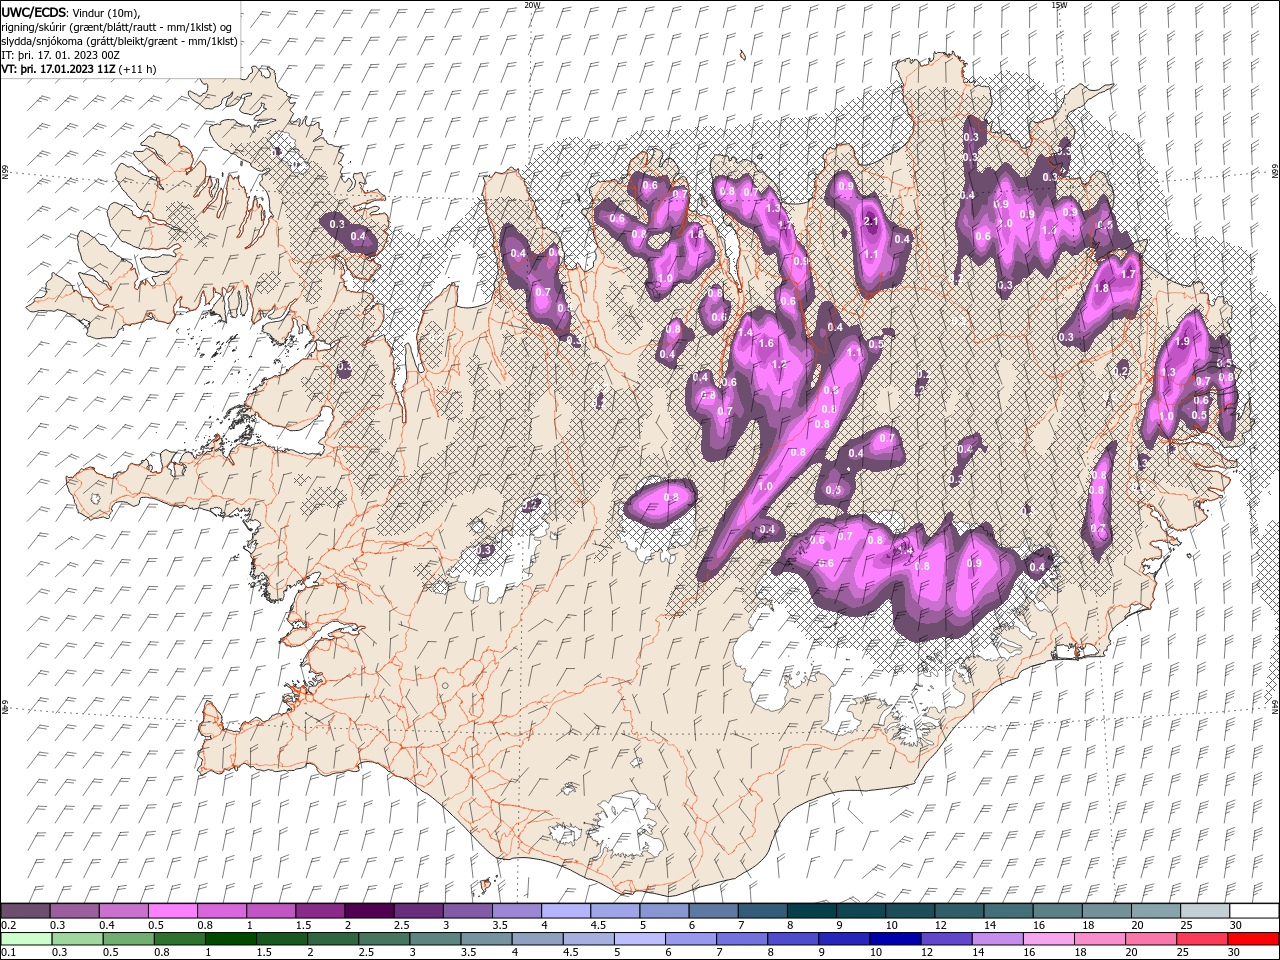Click the '2.1' snowfall value on the map
The width and height of the screenshot is (1280, 960).
(x=870, y=222)
